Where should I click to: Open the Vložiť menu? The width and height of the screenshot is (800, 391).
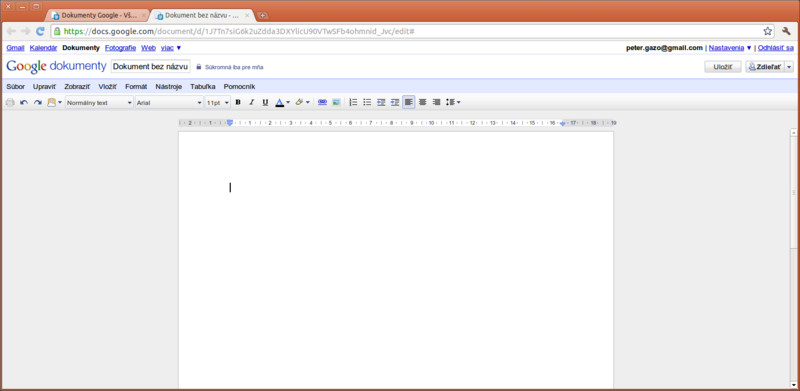click(108, 87)
